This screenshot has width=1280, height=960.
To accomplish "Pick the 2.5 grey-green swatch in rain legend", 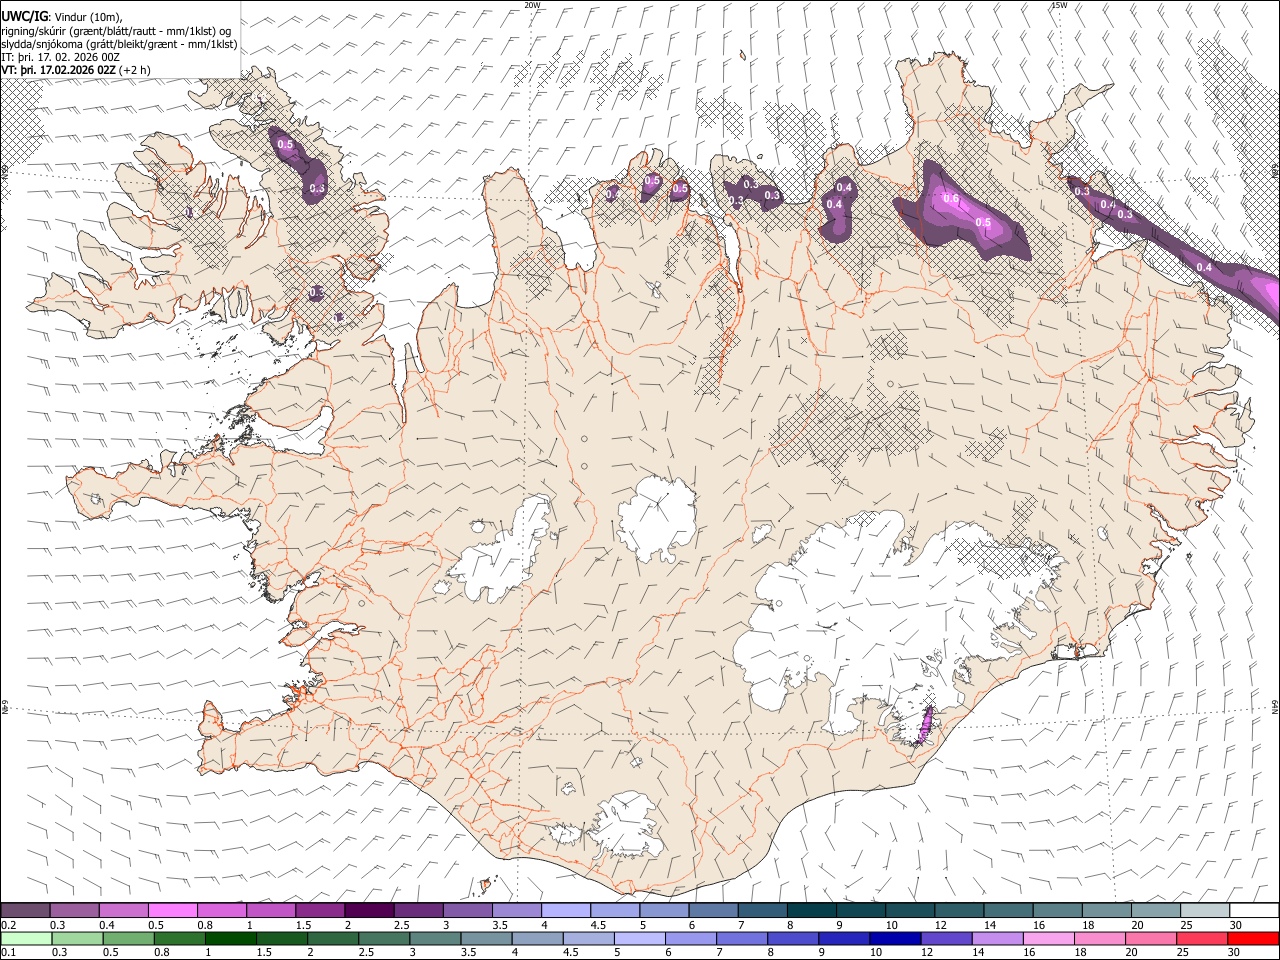I will click(384, 938).
